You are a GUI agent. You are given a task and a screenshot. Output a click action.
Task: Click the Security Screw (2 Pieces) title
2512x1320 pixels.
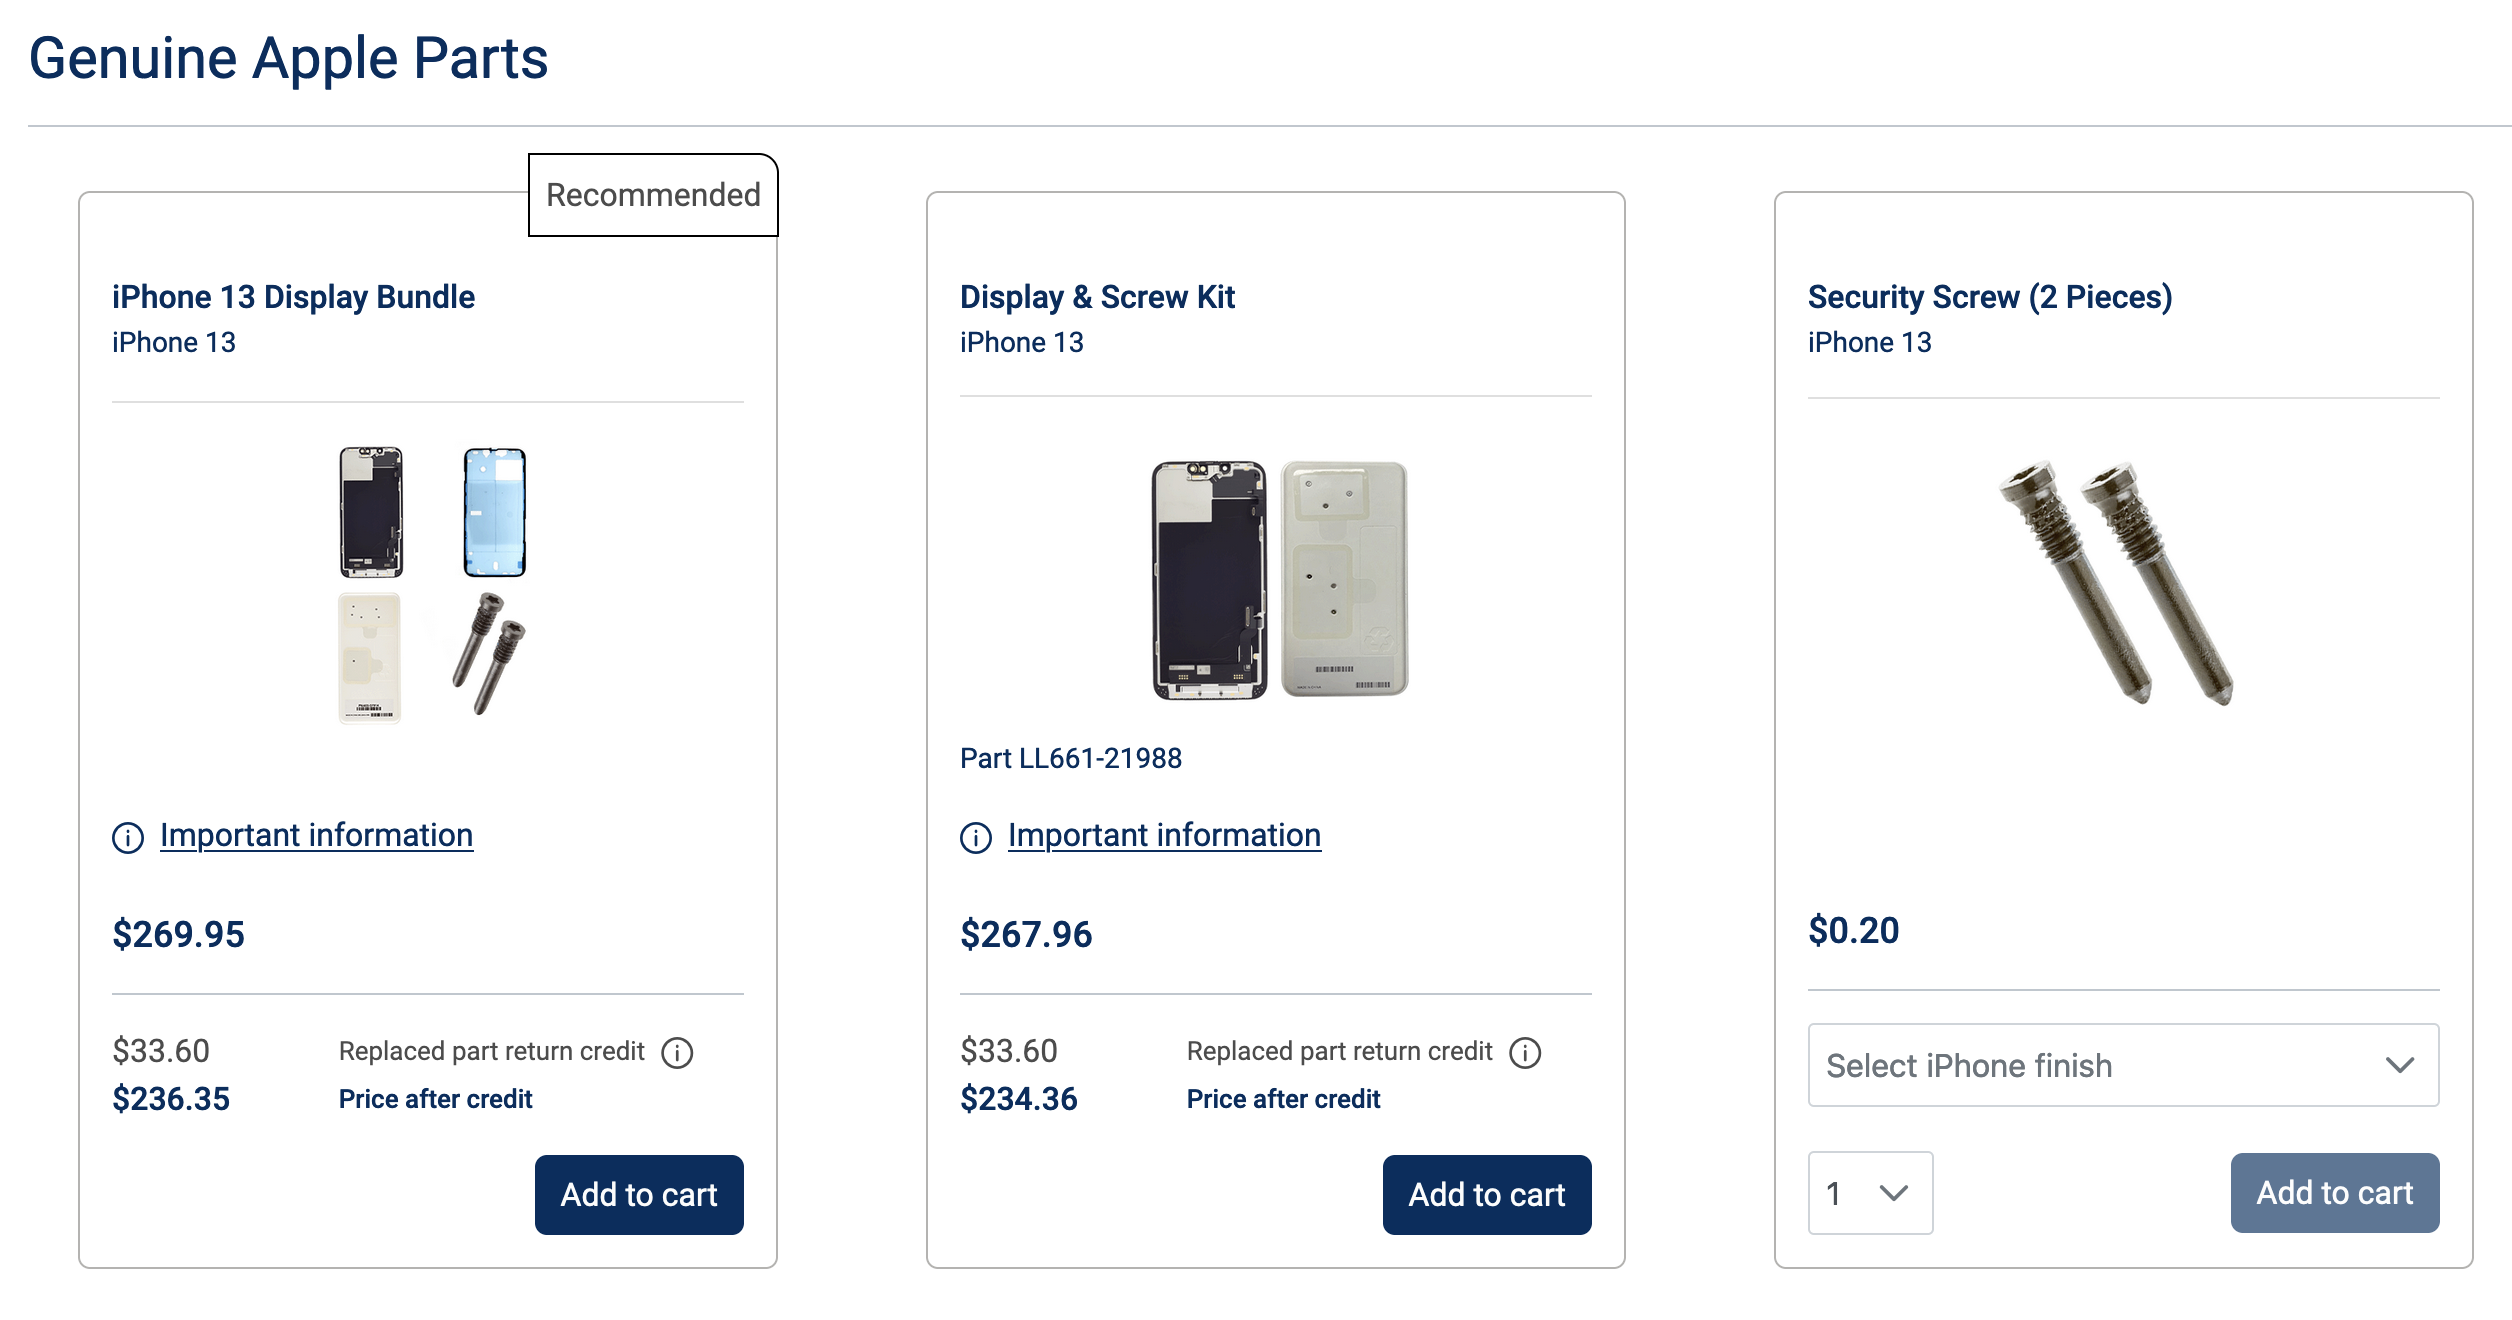(x=1989, y=297)
